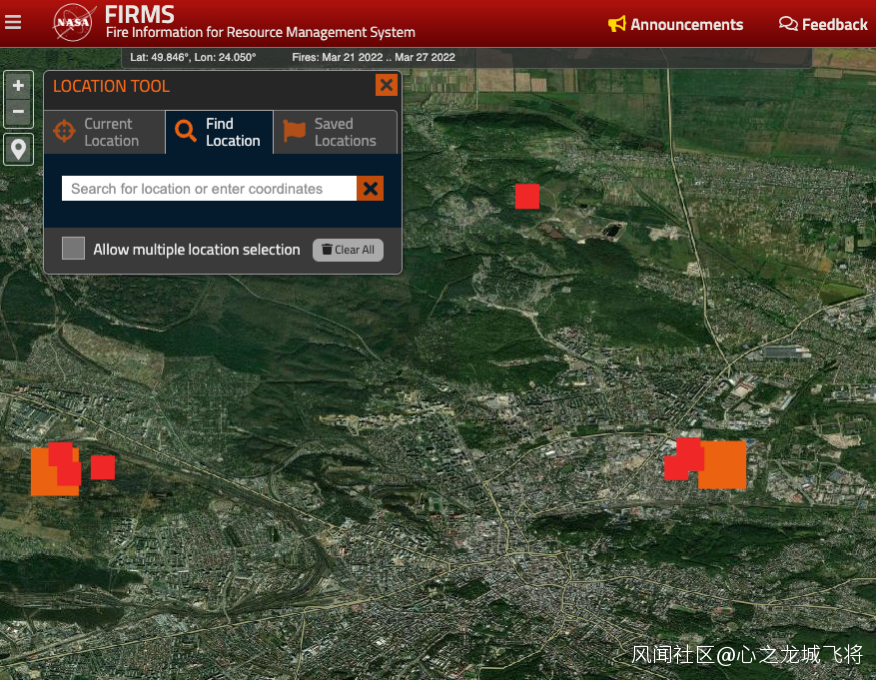Click the fires date range text Mar 21 2022 .. Mar 27 2022
Screen dimensions: 876x680
click(x=373, y=58)
